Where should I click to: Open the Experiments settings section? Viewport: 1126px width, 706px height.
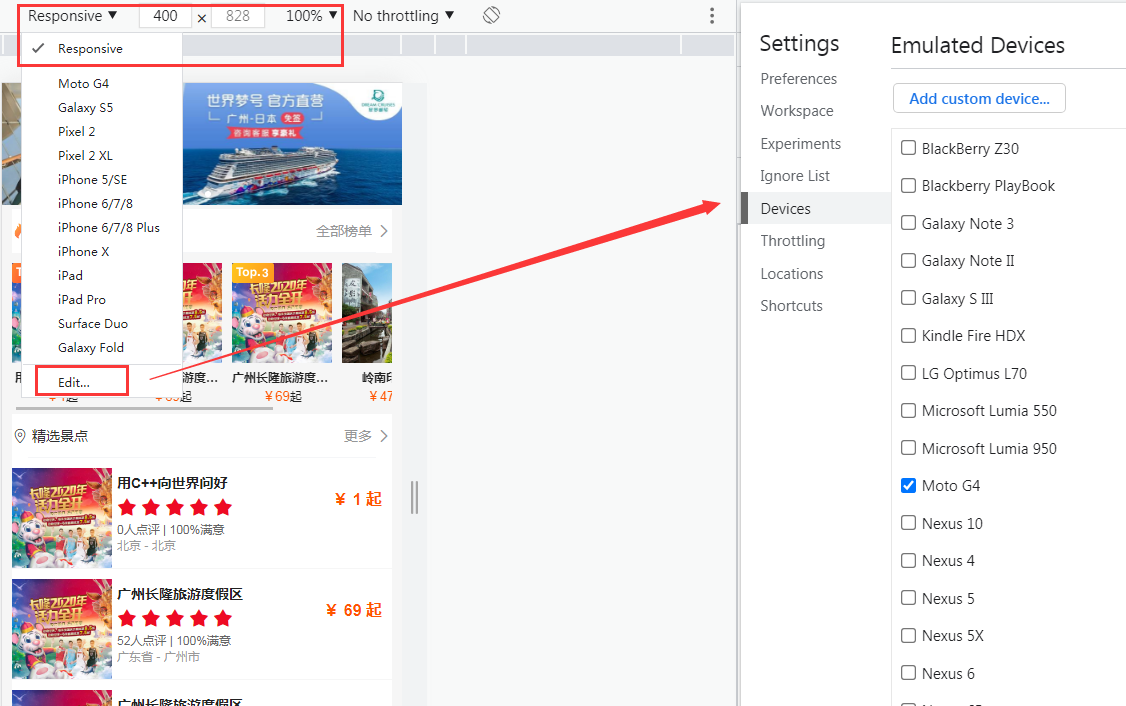(801, 144)
